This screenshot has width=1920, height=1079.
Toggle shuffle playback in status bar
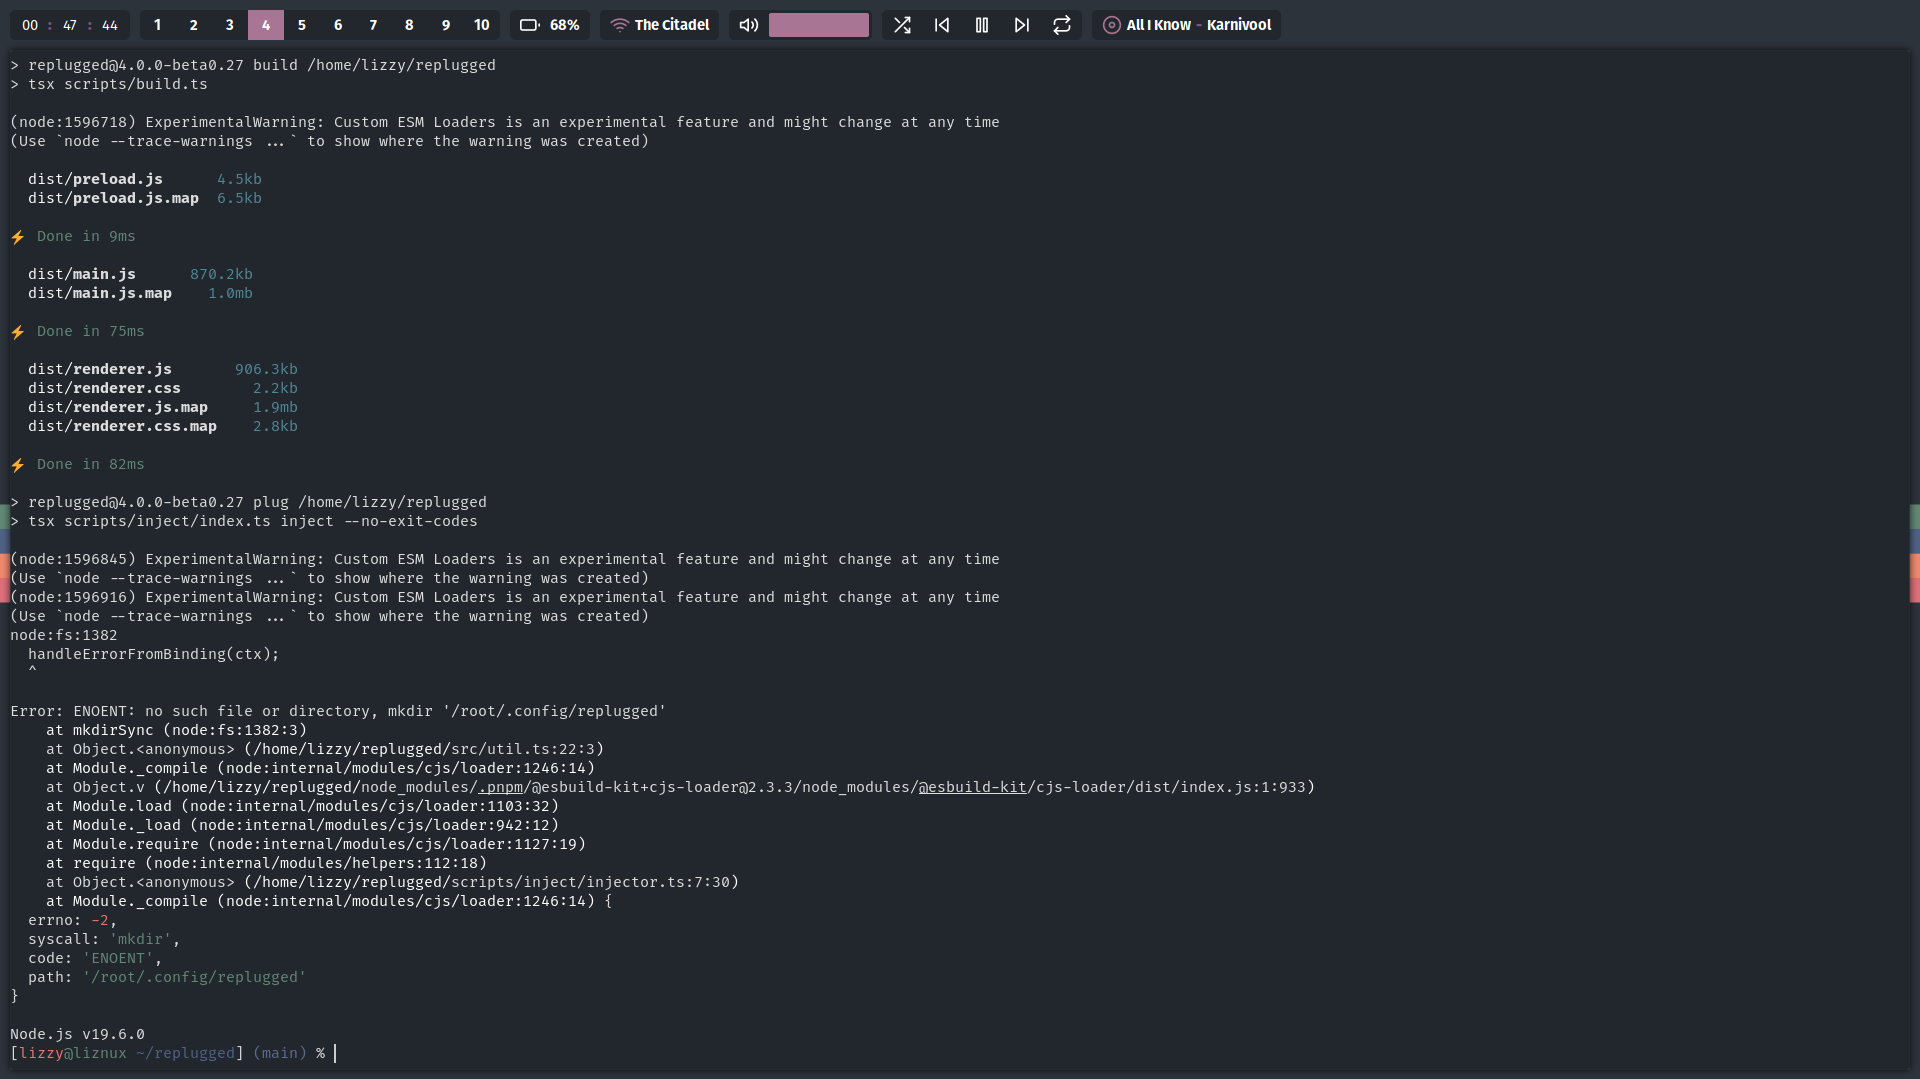point(902,25)
